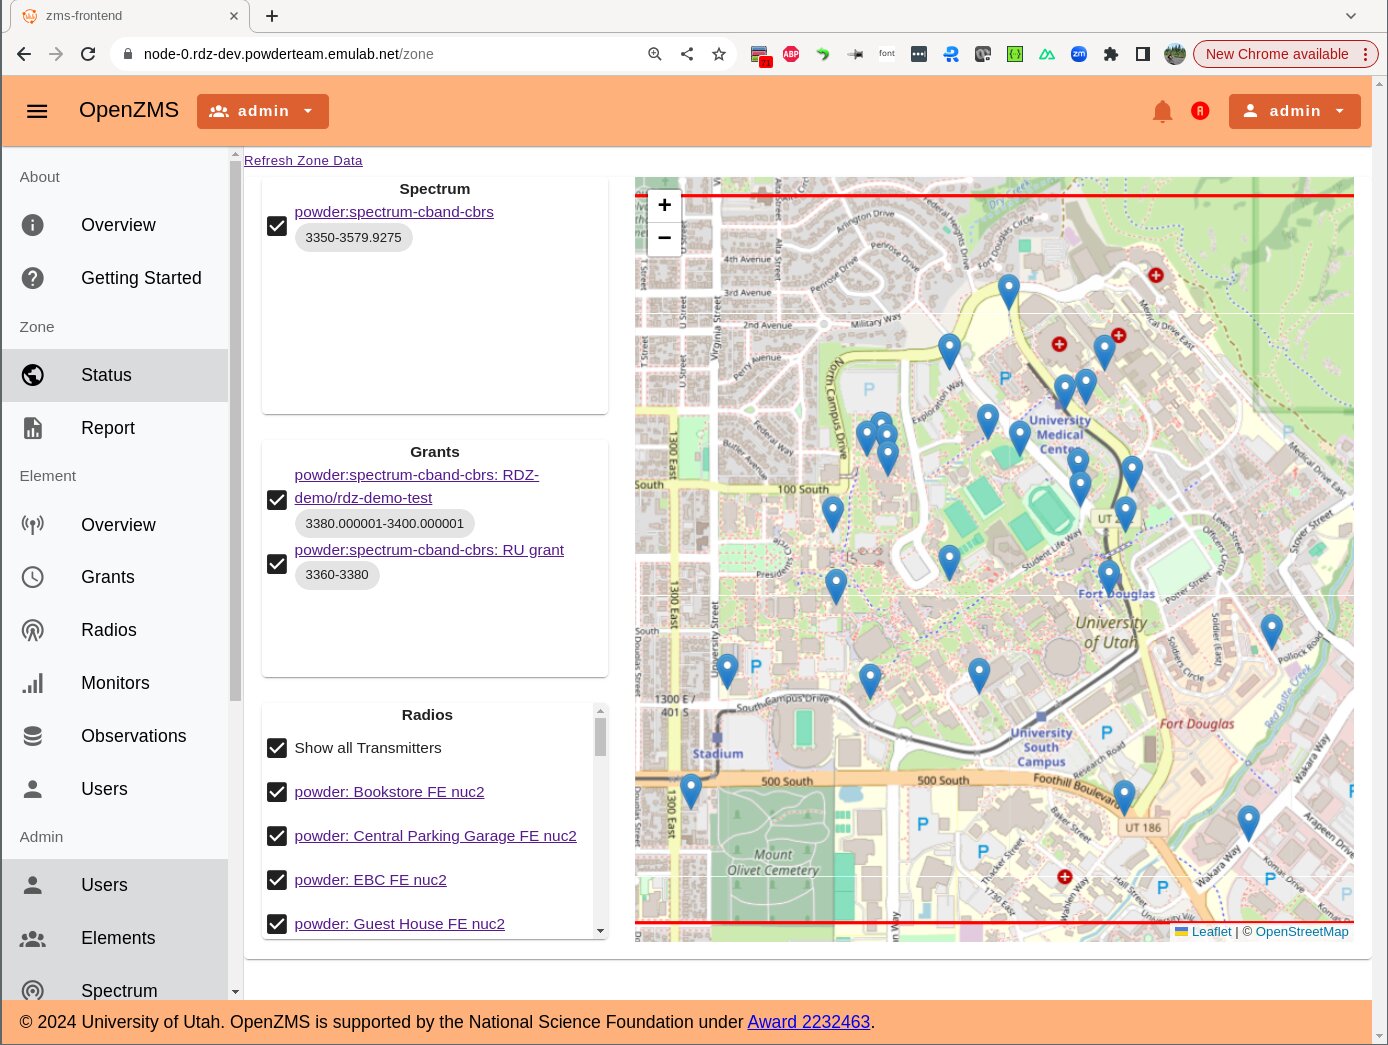Open the OpenStreetMap attribution link

pos(1302,932)
